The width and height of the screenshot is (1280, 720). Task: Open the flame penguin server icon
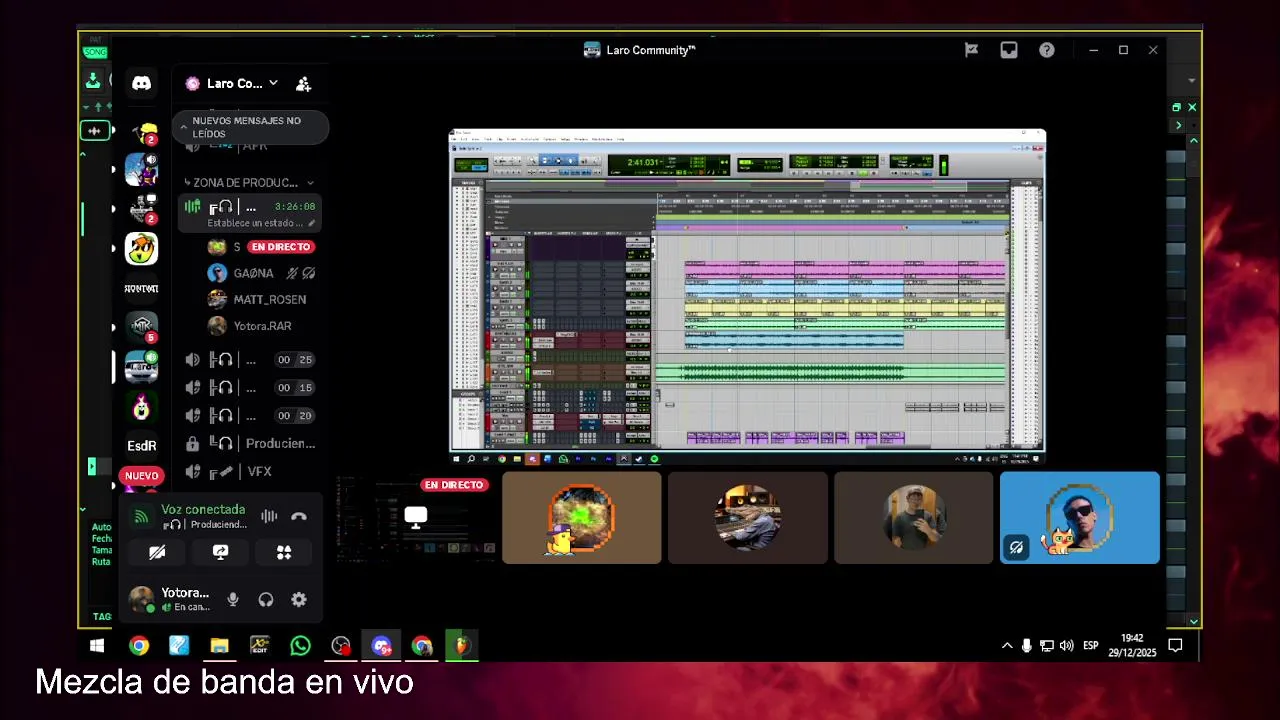pos(141,406)
